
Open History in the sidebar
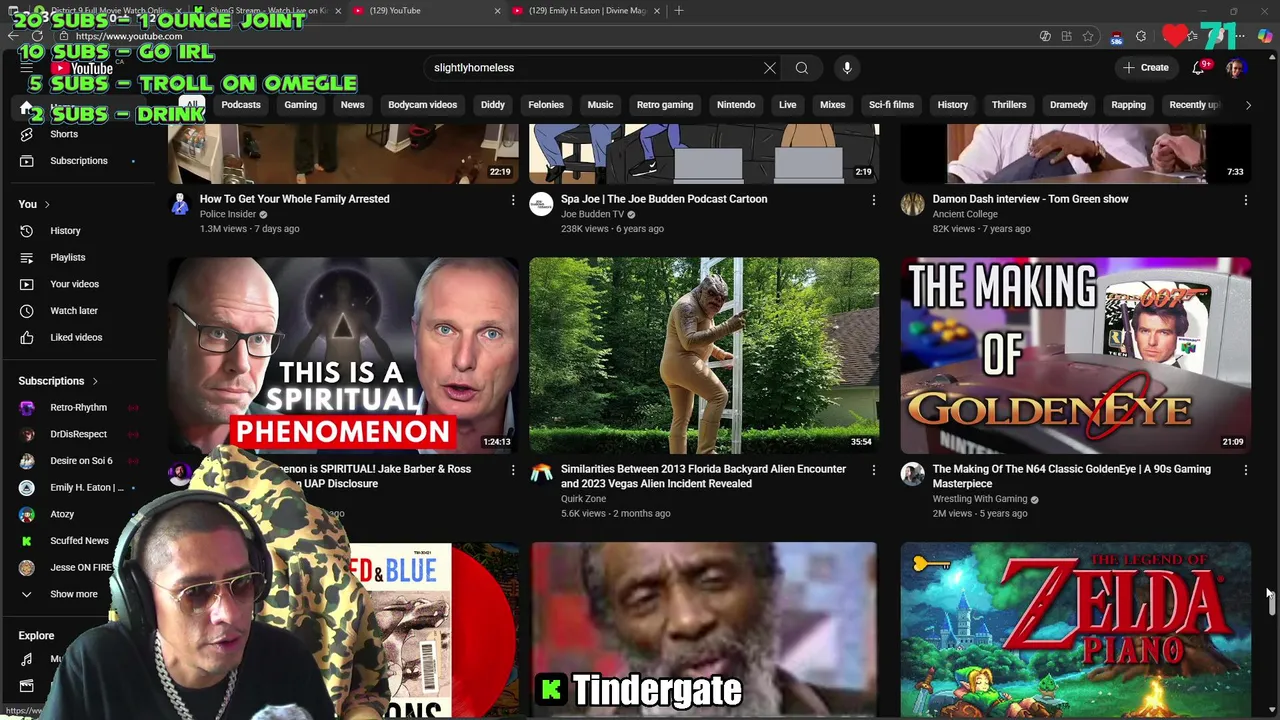65,231
